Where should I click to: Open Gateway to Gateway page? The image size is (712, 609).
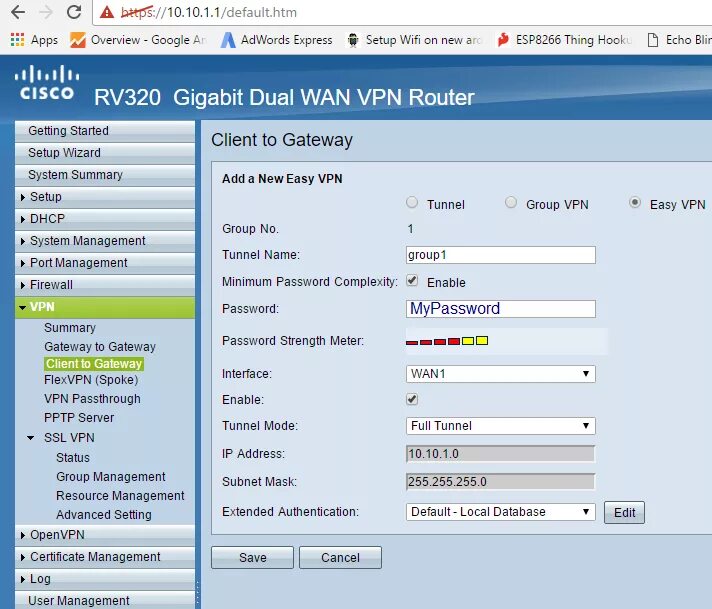coord(100,347)
